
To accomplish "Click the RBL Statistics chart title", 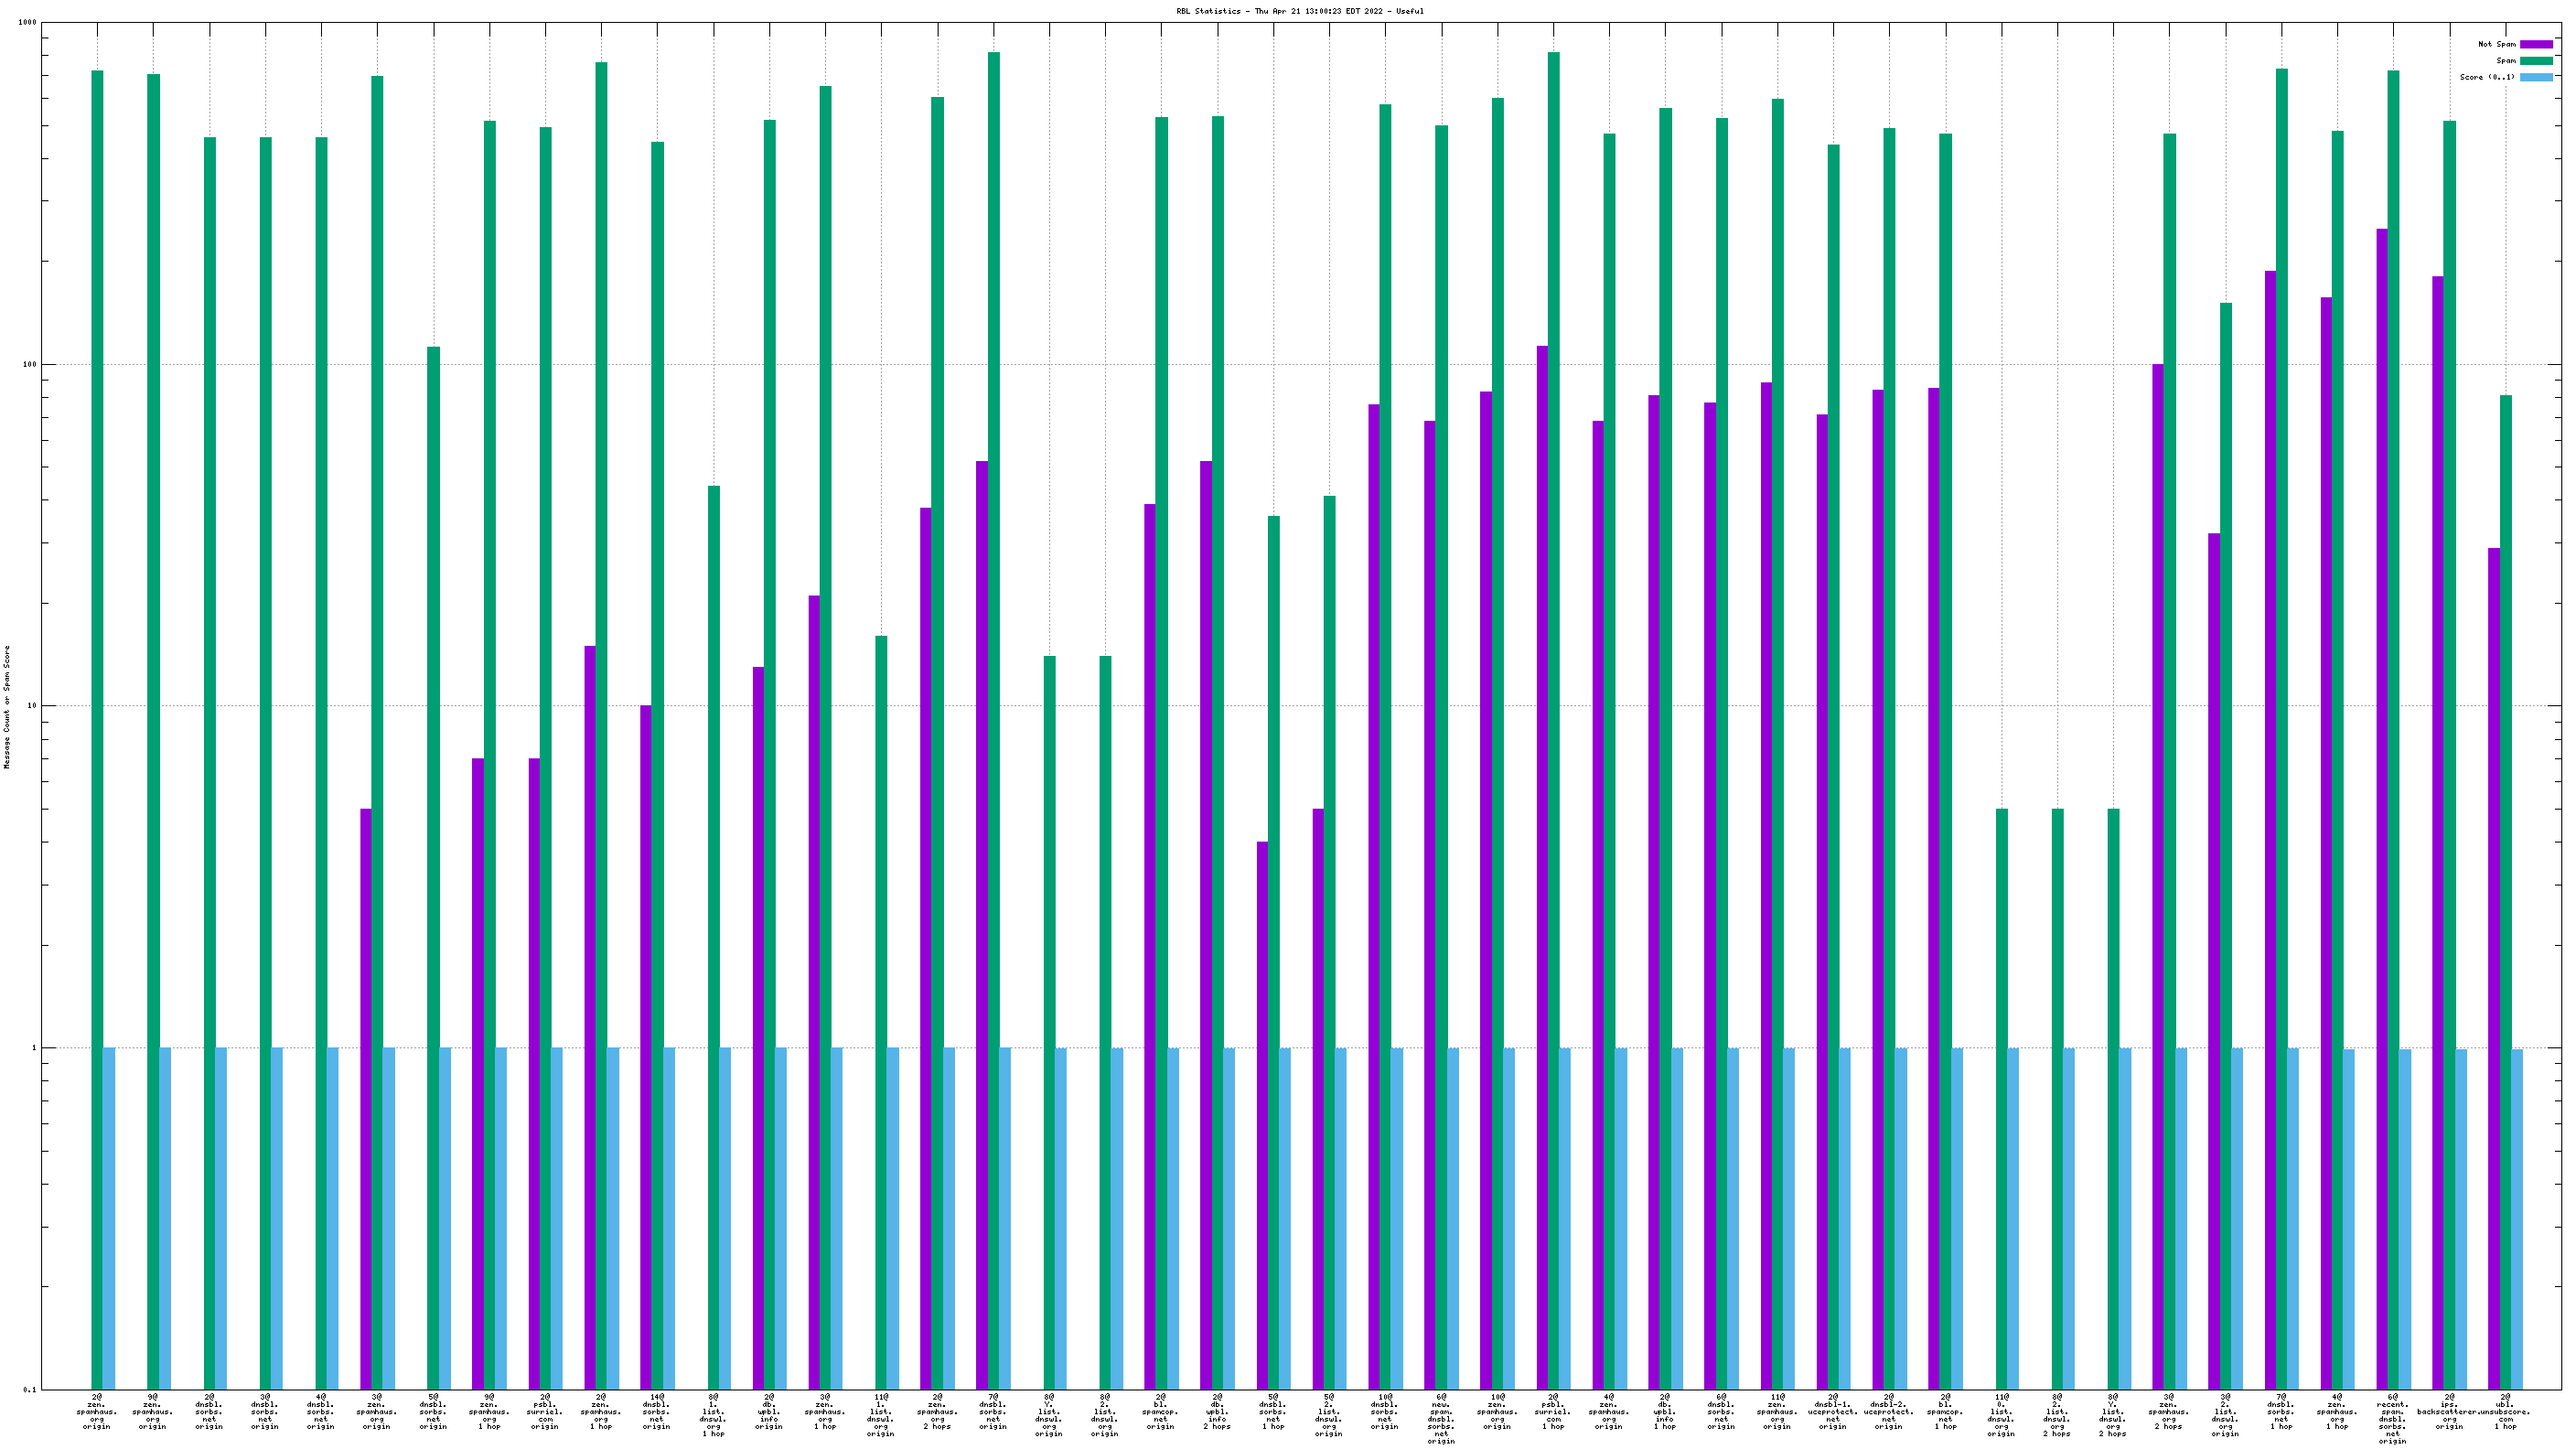I will pyautogui.click(x=1300, y=11).
